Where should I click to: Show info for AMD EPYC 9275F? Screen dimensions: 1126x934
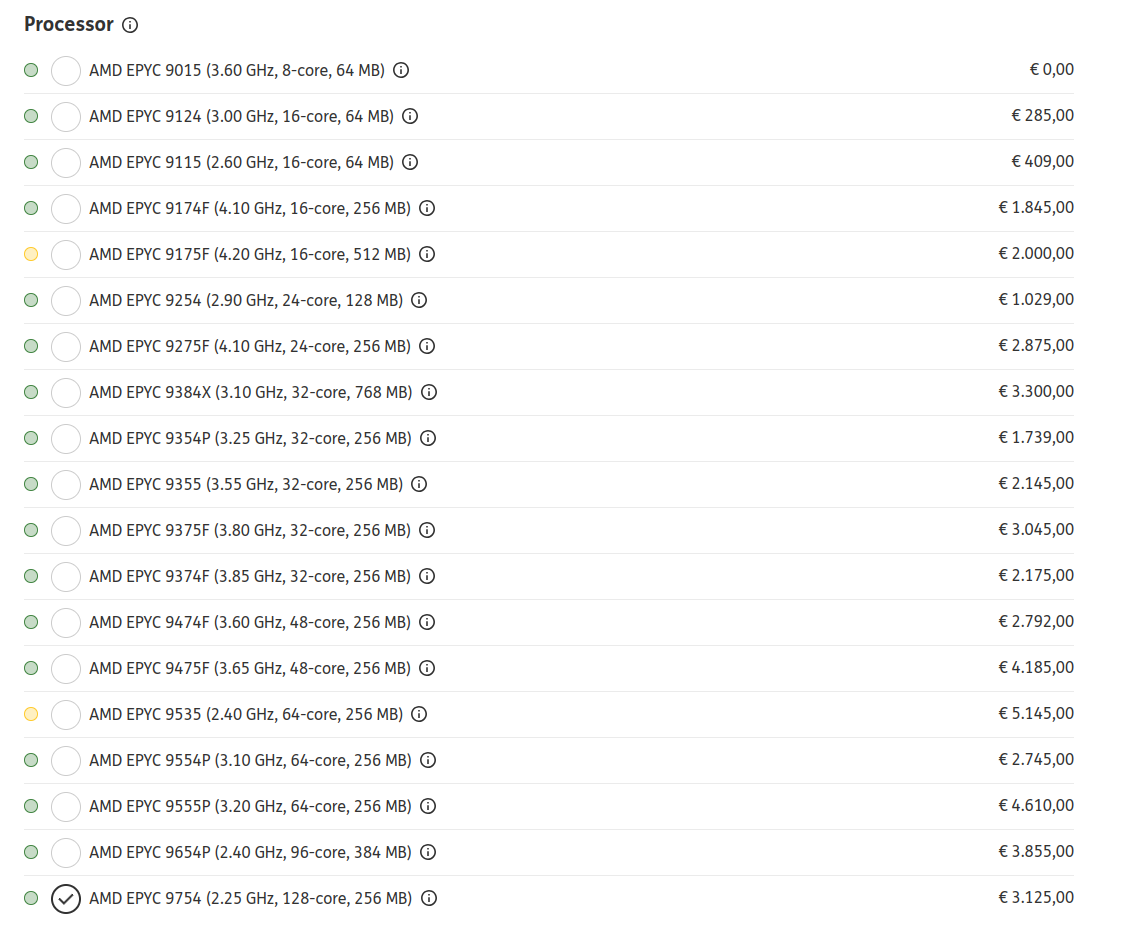coord(427,346)
